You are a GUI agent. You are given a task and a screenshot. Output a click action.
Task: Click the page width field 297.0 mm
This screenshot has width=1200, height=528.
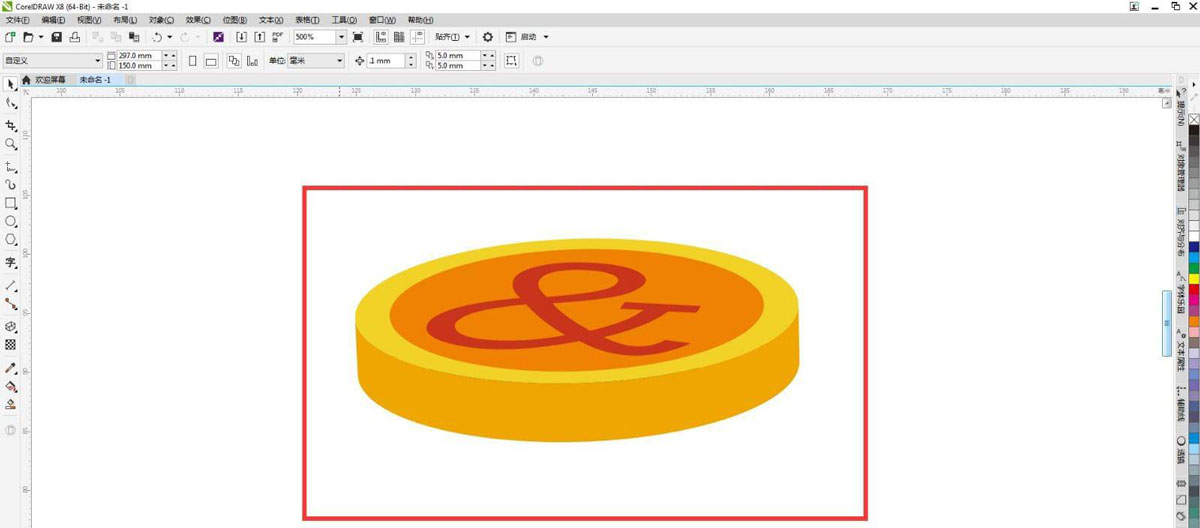pos(135,56)
